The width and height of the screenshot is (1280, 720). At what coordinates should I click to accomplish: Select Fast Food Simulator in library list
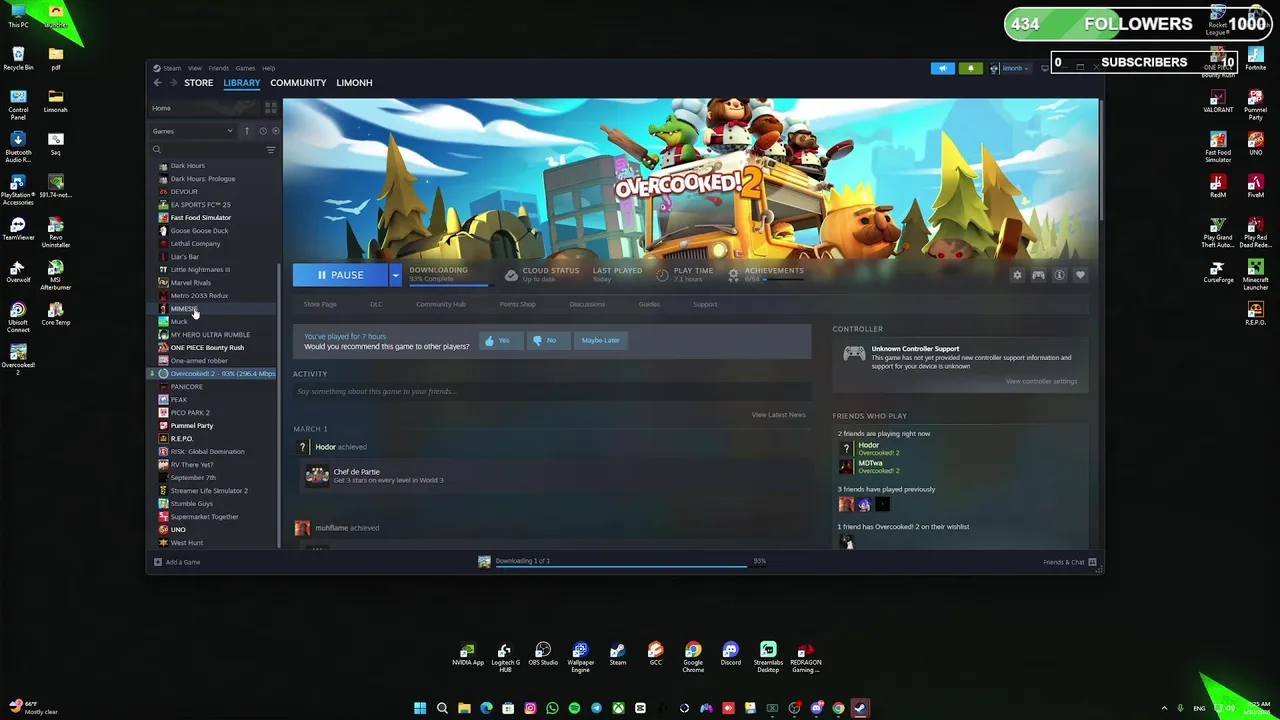[x=200, y=218]
